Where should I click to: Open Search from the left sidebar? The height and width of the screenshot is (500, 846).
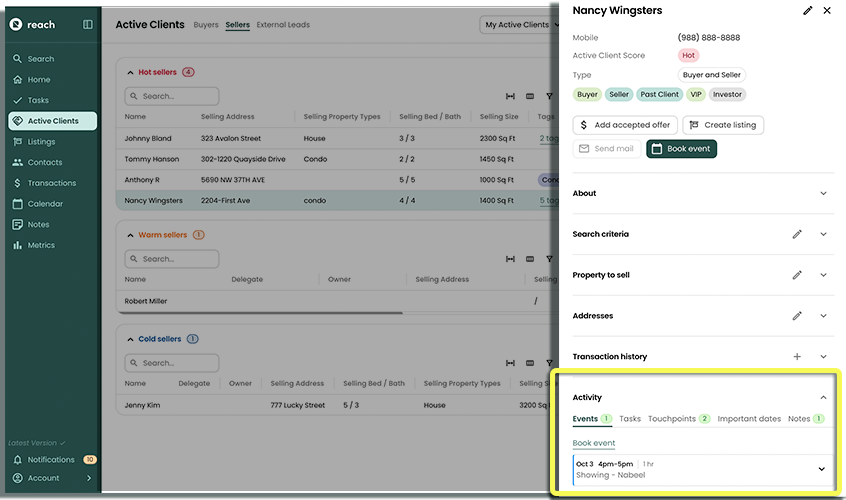(x=41, y=59)
